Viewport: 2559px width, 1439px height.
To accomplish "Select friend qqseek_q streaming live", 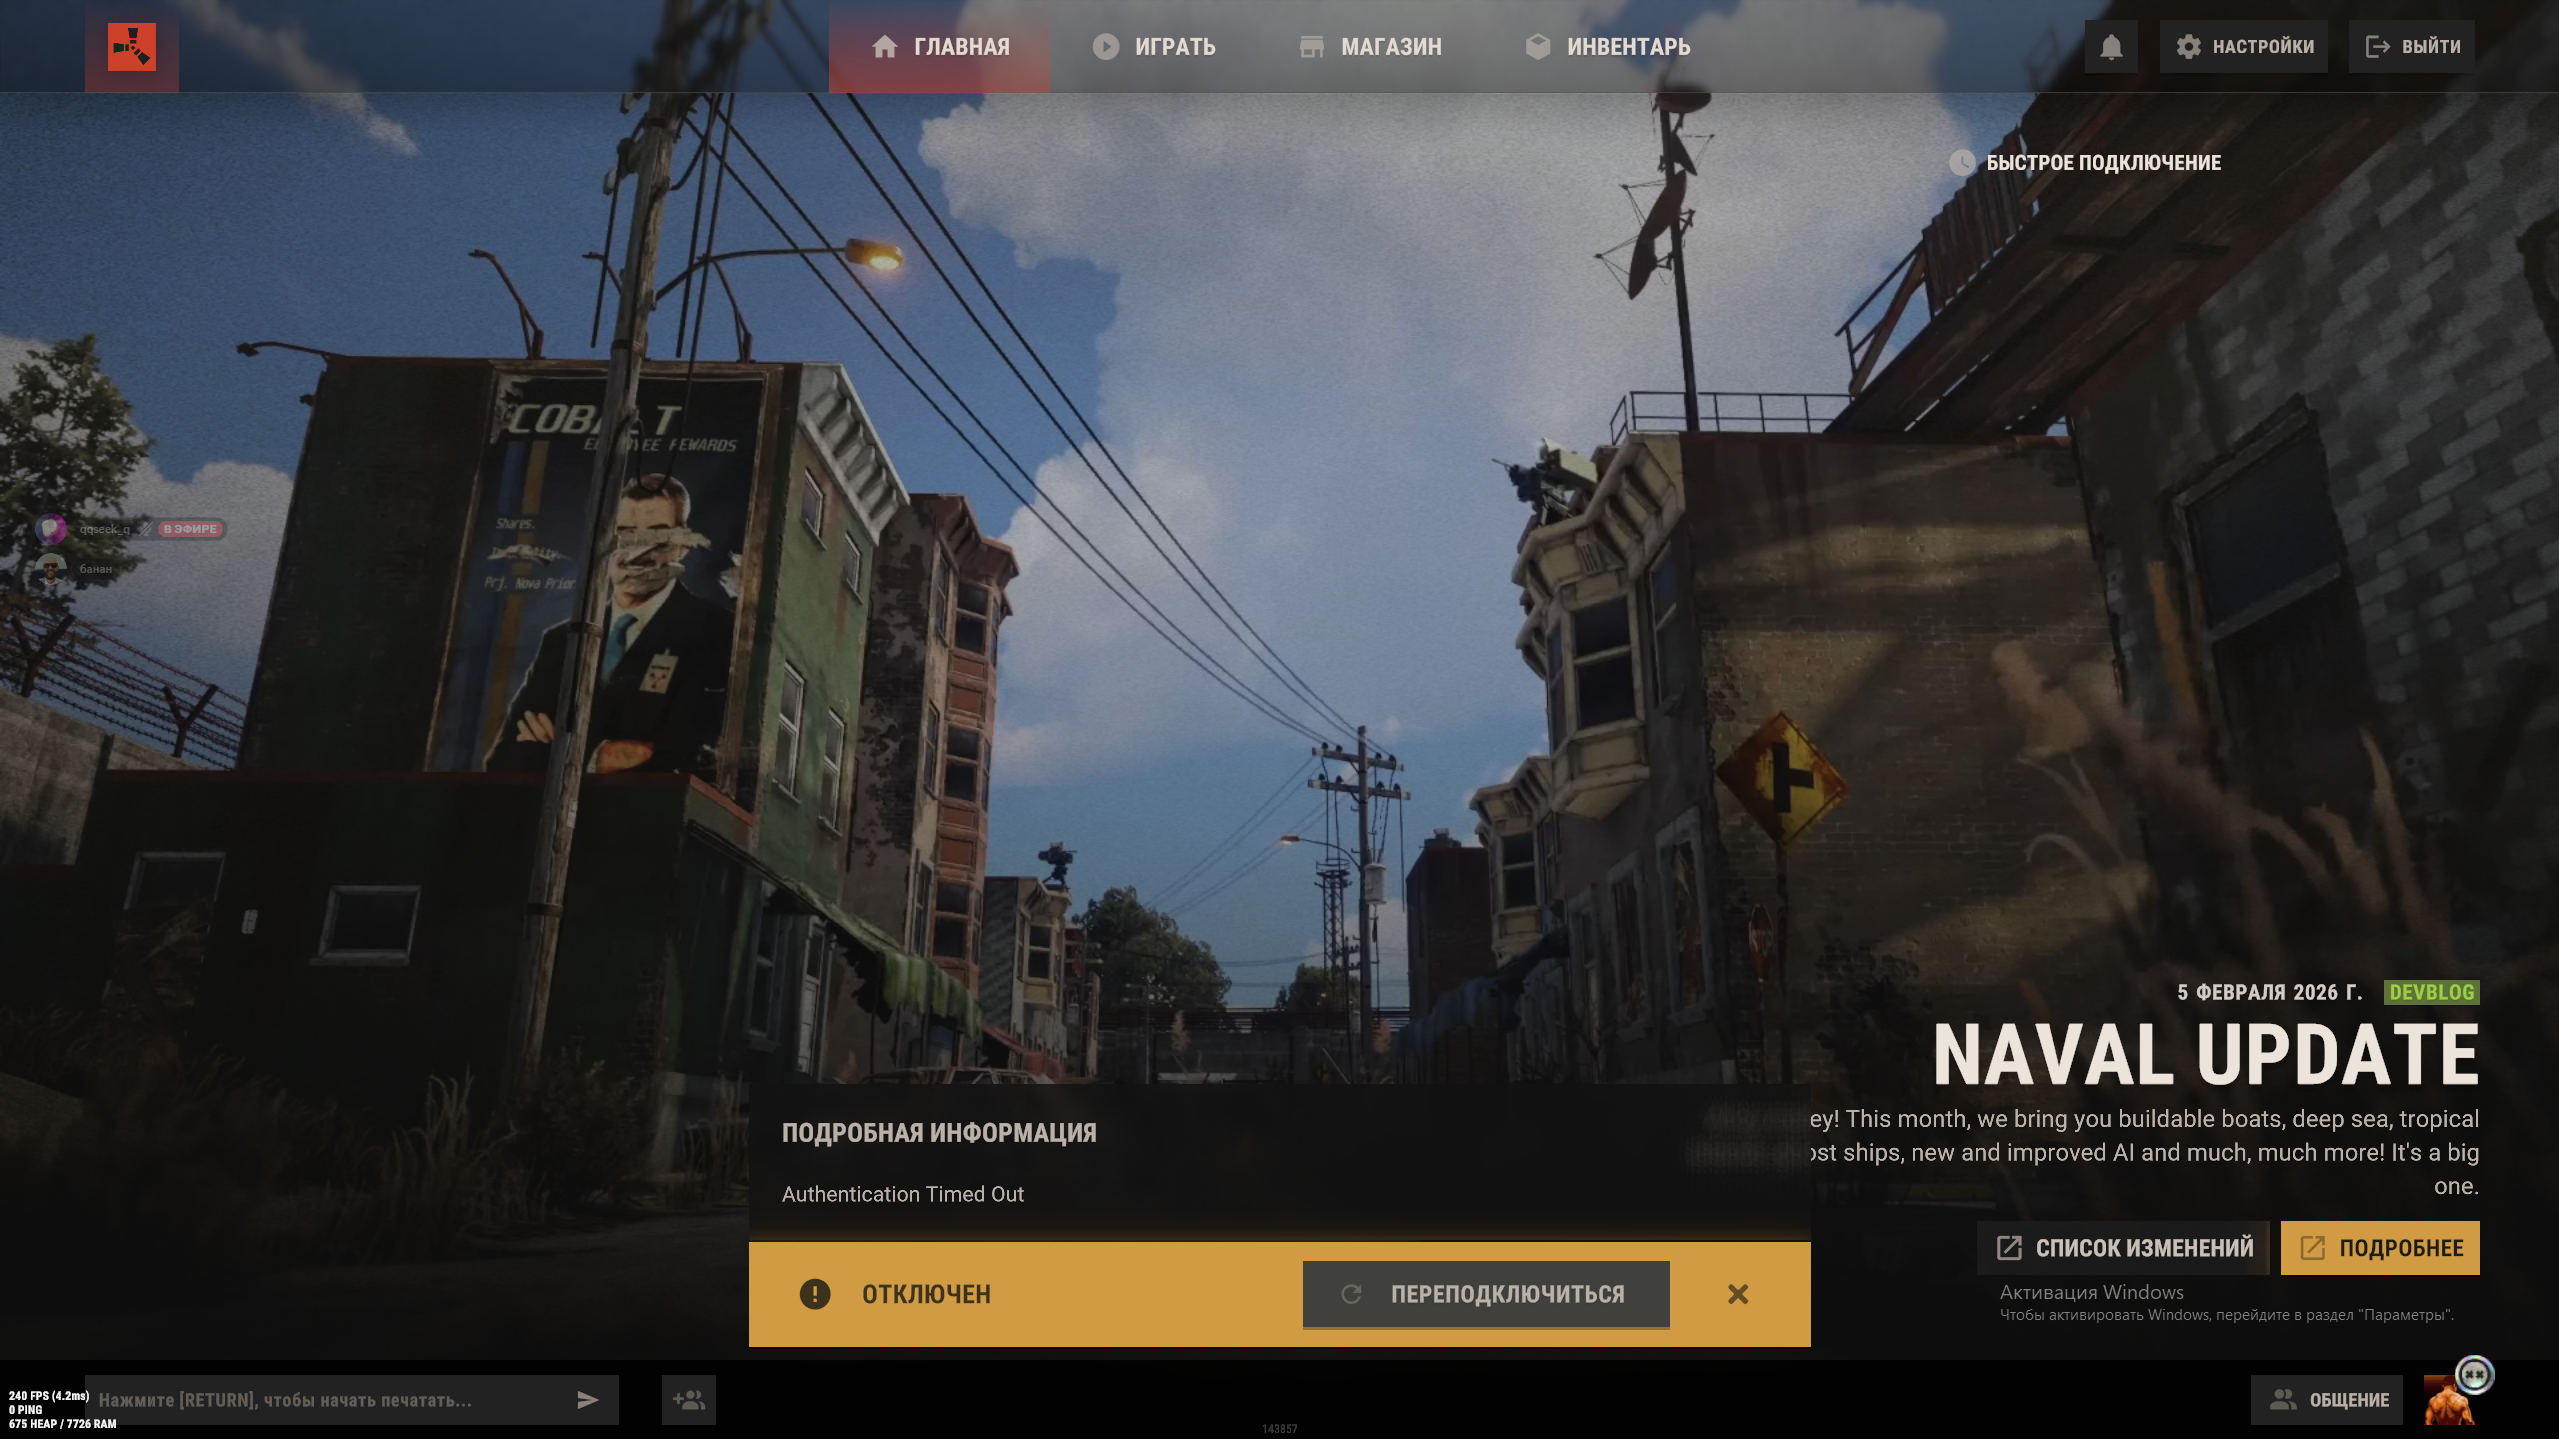I will point(104,529).
